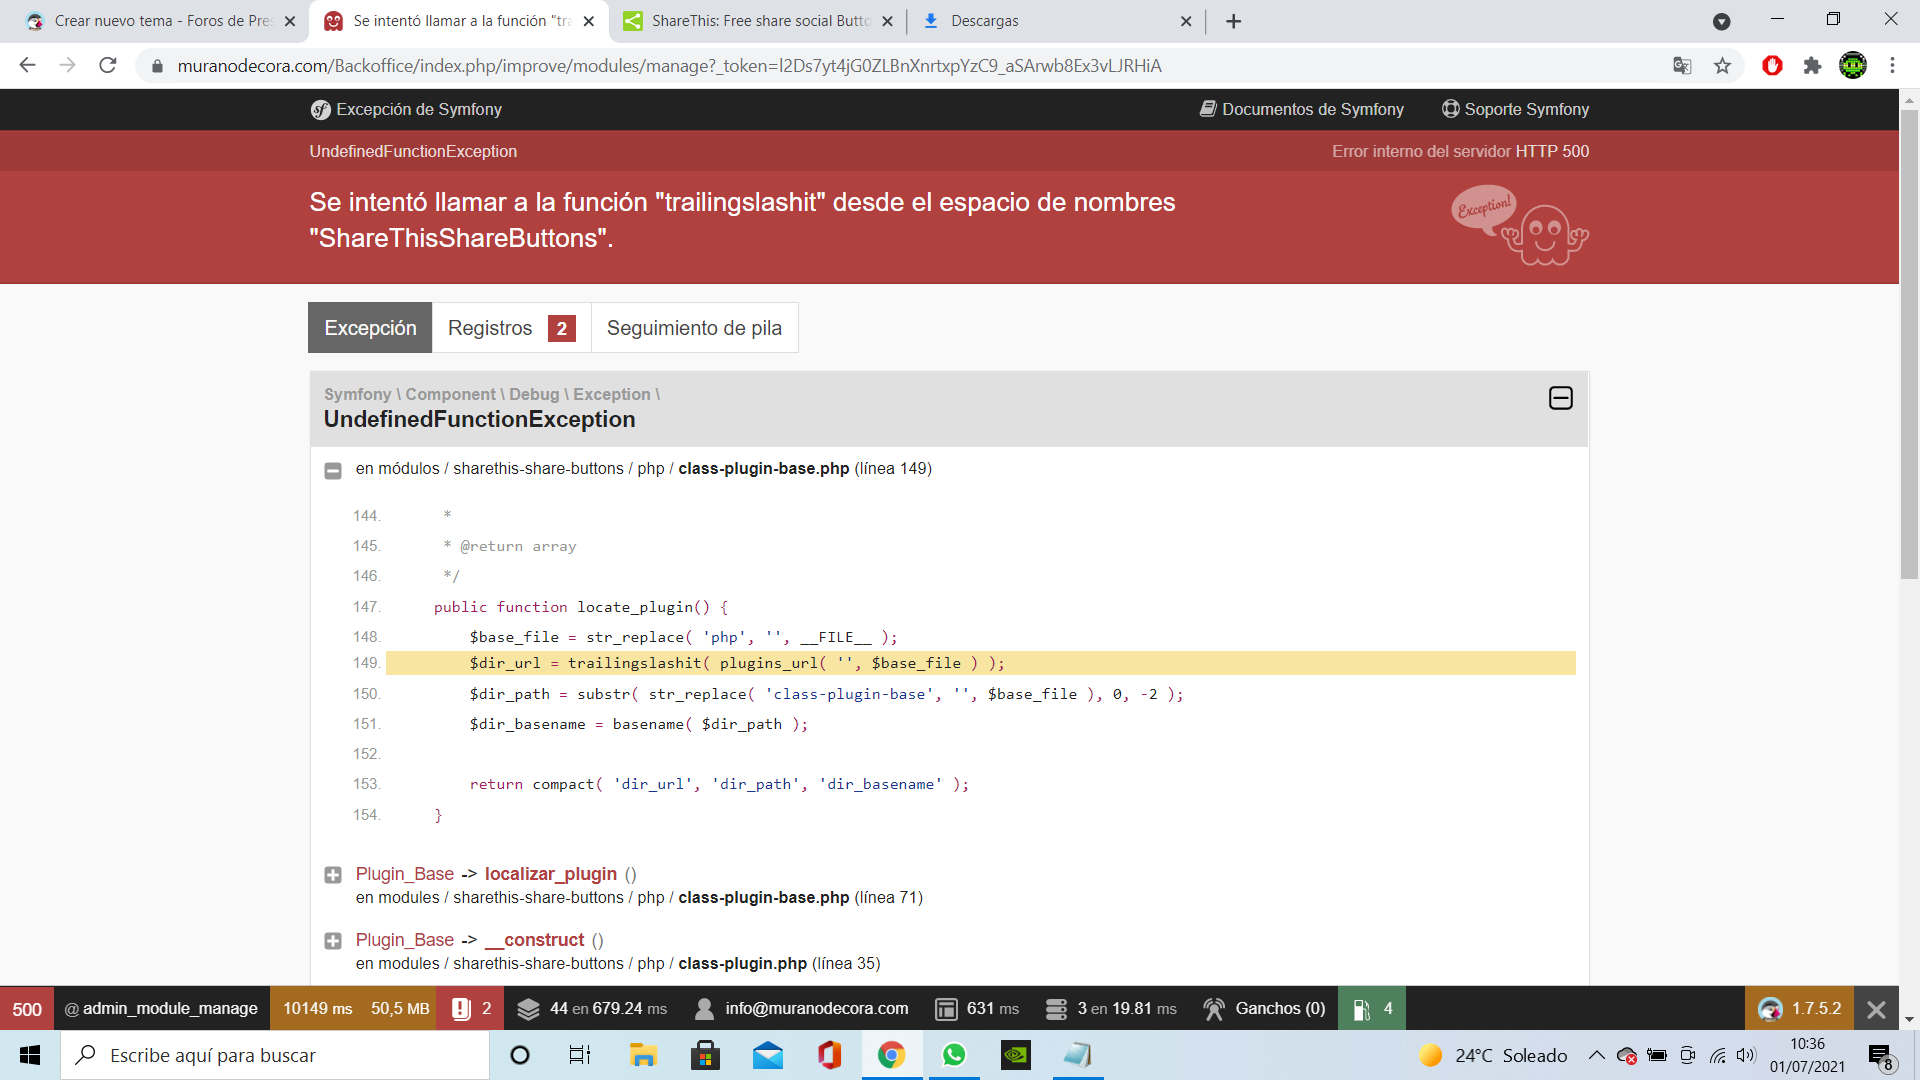Open Soporte Symfony link

1515,109
